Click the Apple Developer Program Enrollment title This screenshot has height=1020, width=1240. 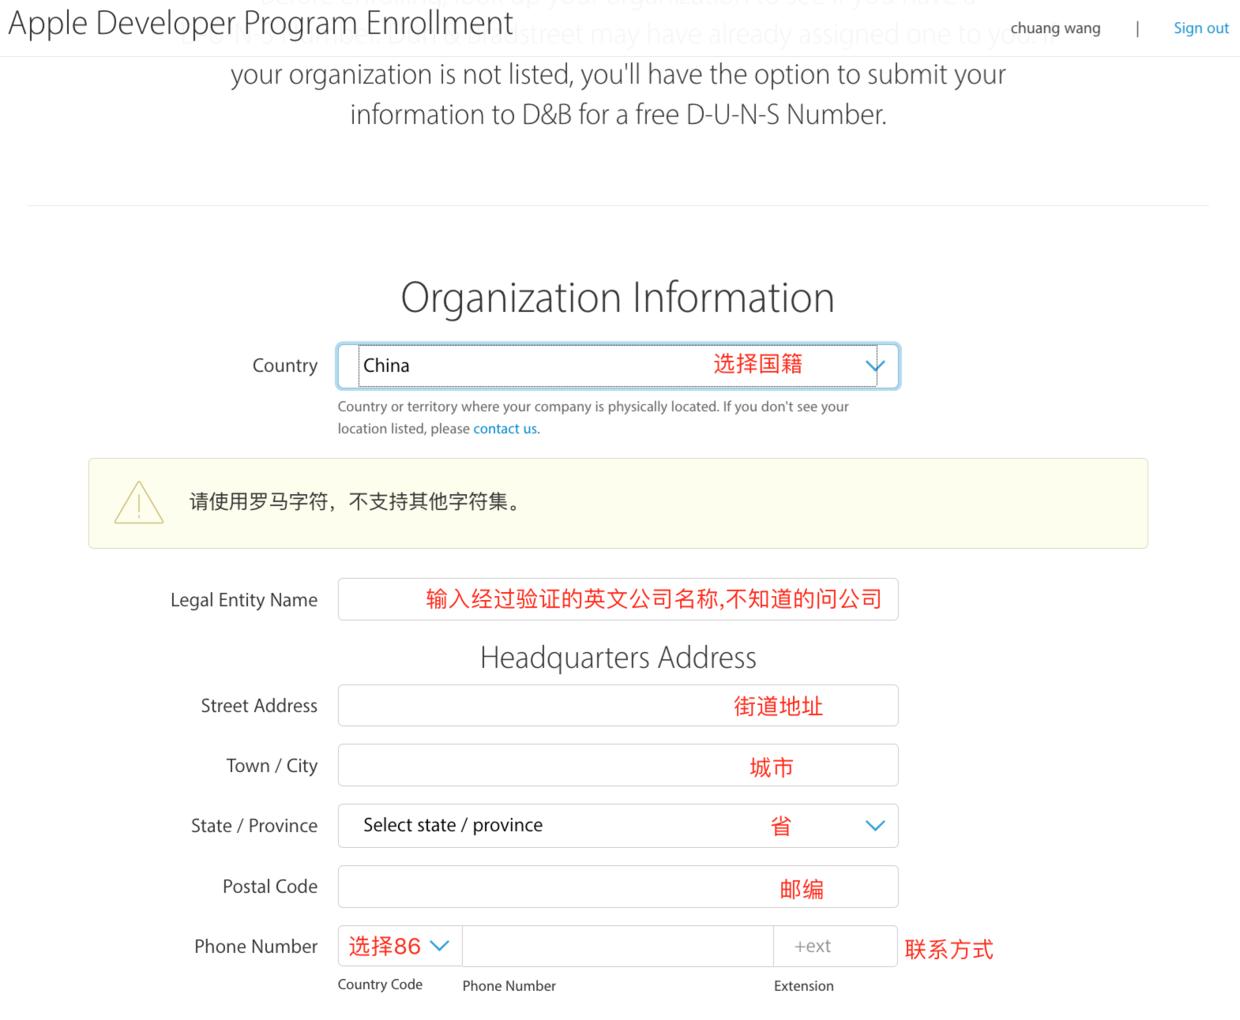point(261,23)
